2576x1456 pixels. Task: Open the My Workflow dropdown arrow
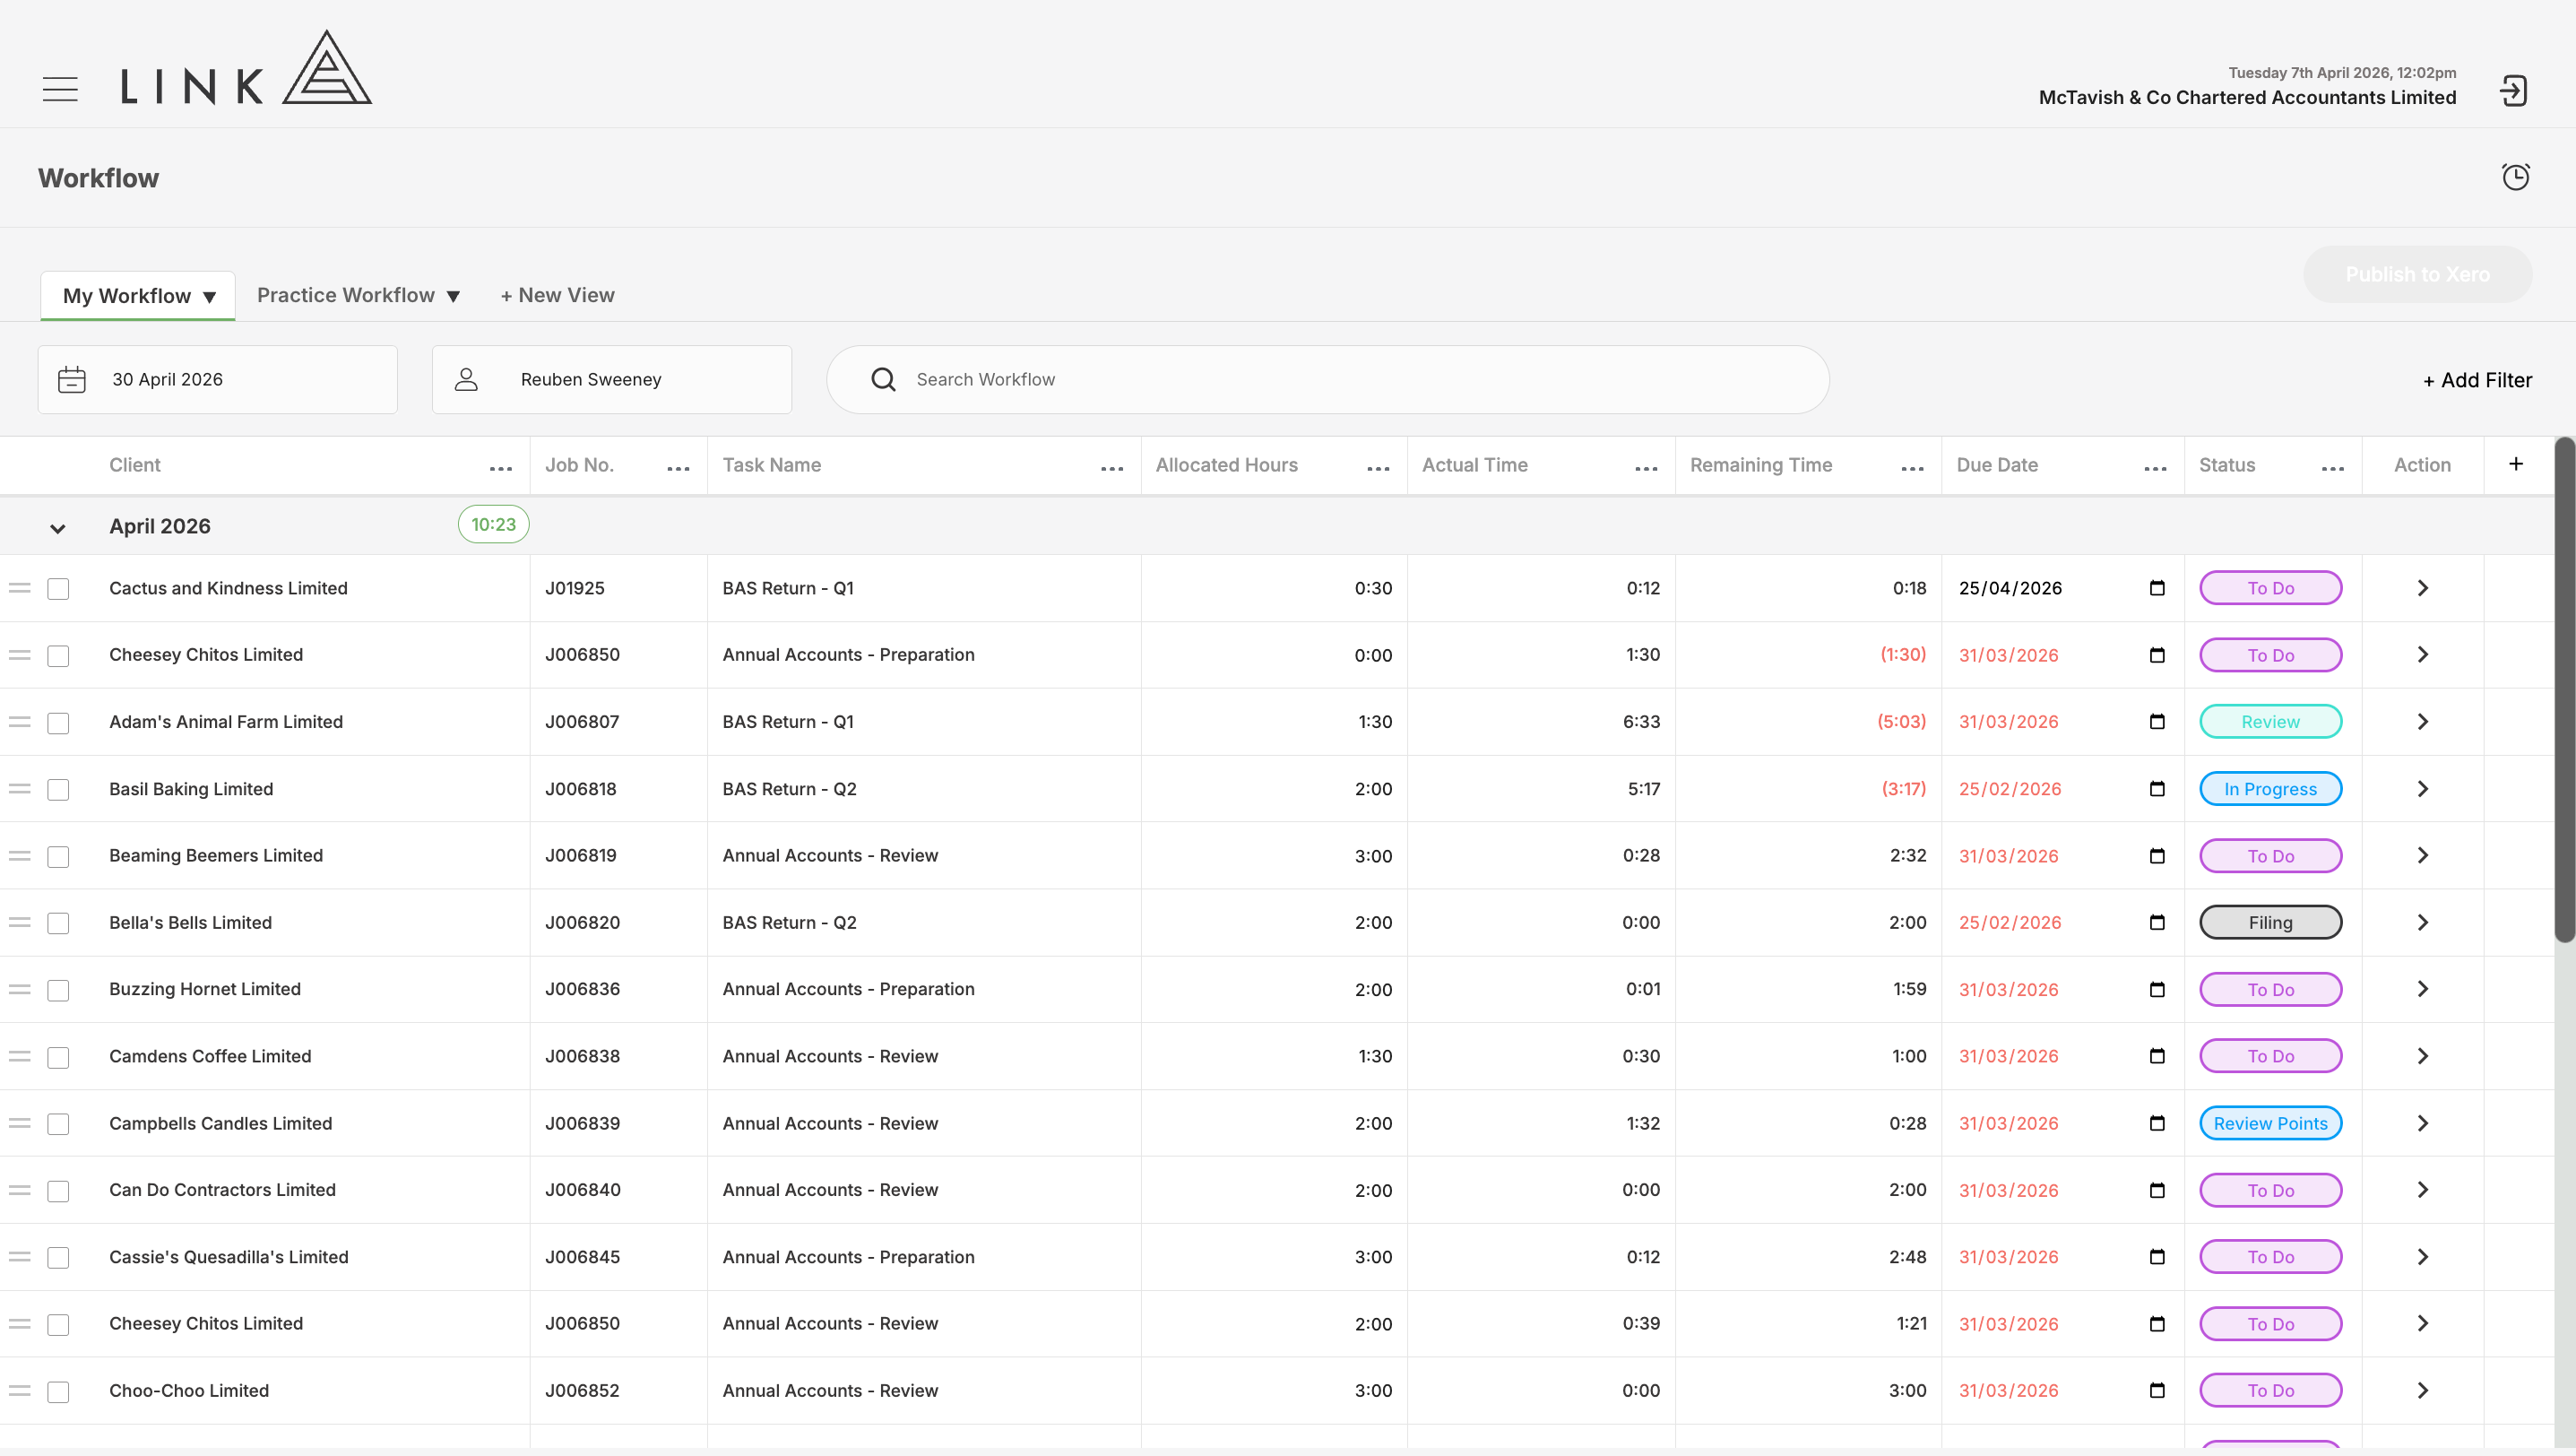[x=209, y=297]
